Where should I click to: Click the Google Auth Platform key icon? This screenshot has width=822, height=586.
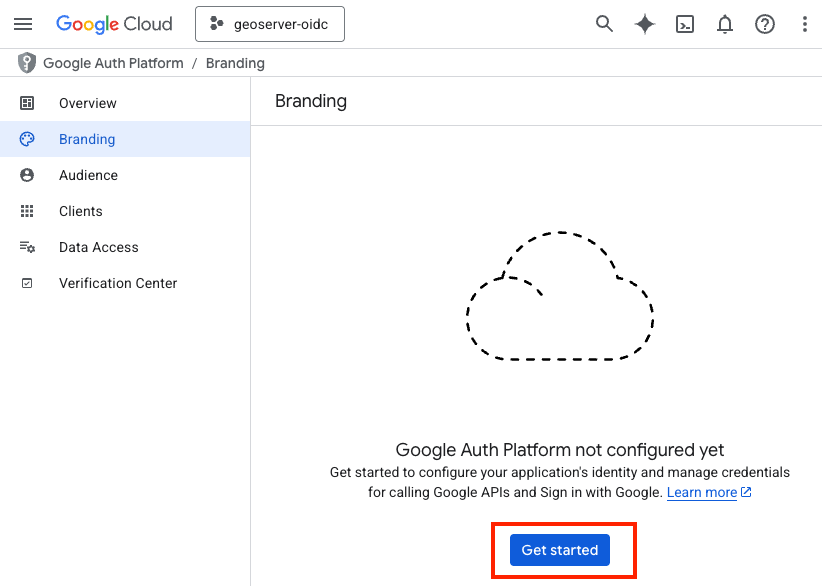(25, 62)
